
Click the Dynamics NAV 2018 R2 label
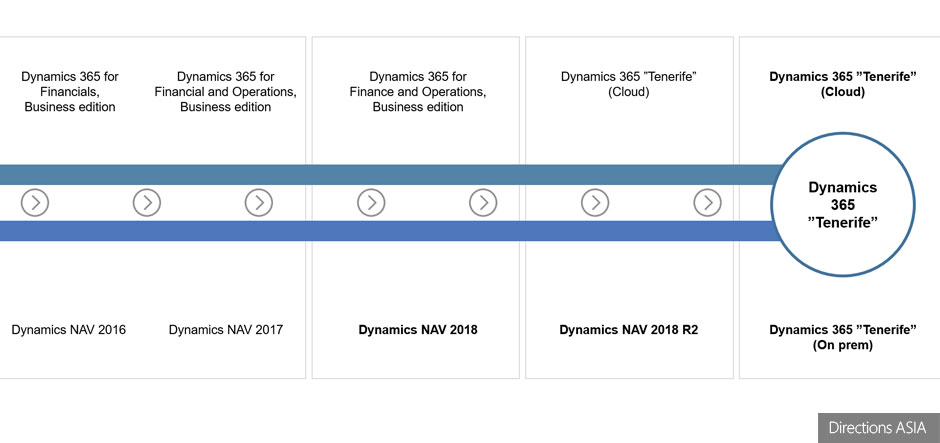pos(628,330)
